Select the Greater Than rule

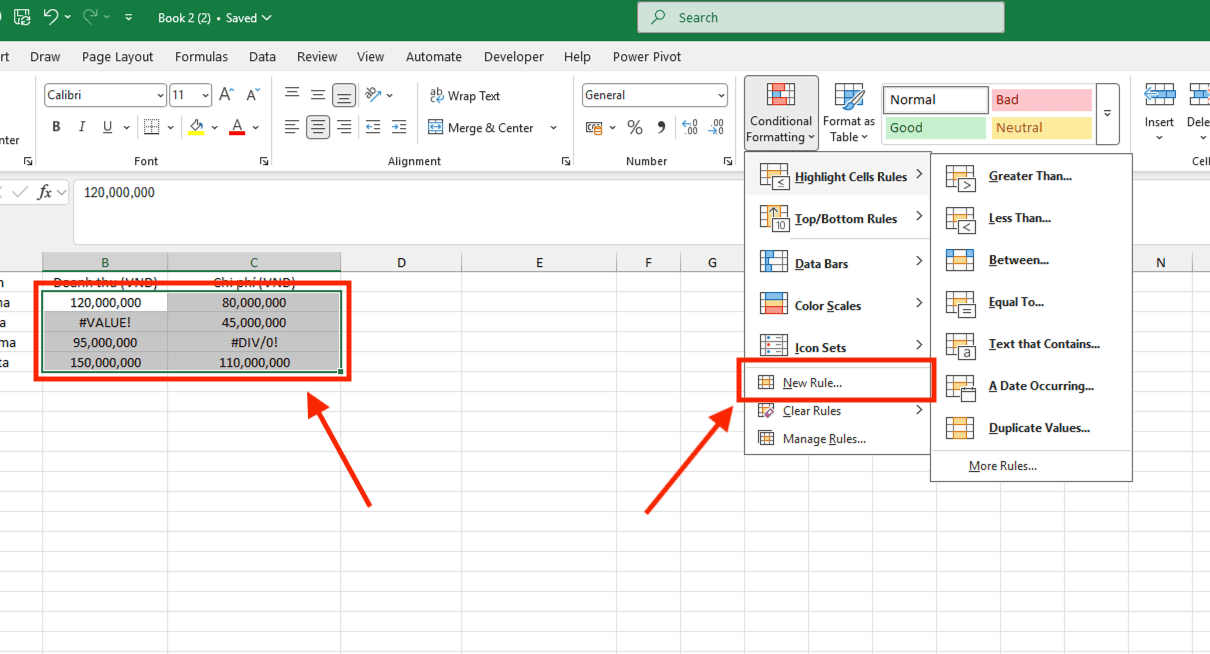point(1031,176)
